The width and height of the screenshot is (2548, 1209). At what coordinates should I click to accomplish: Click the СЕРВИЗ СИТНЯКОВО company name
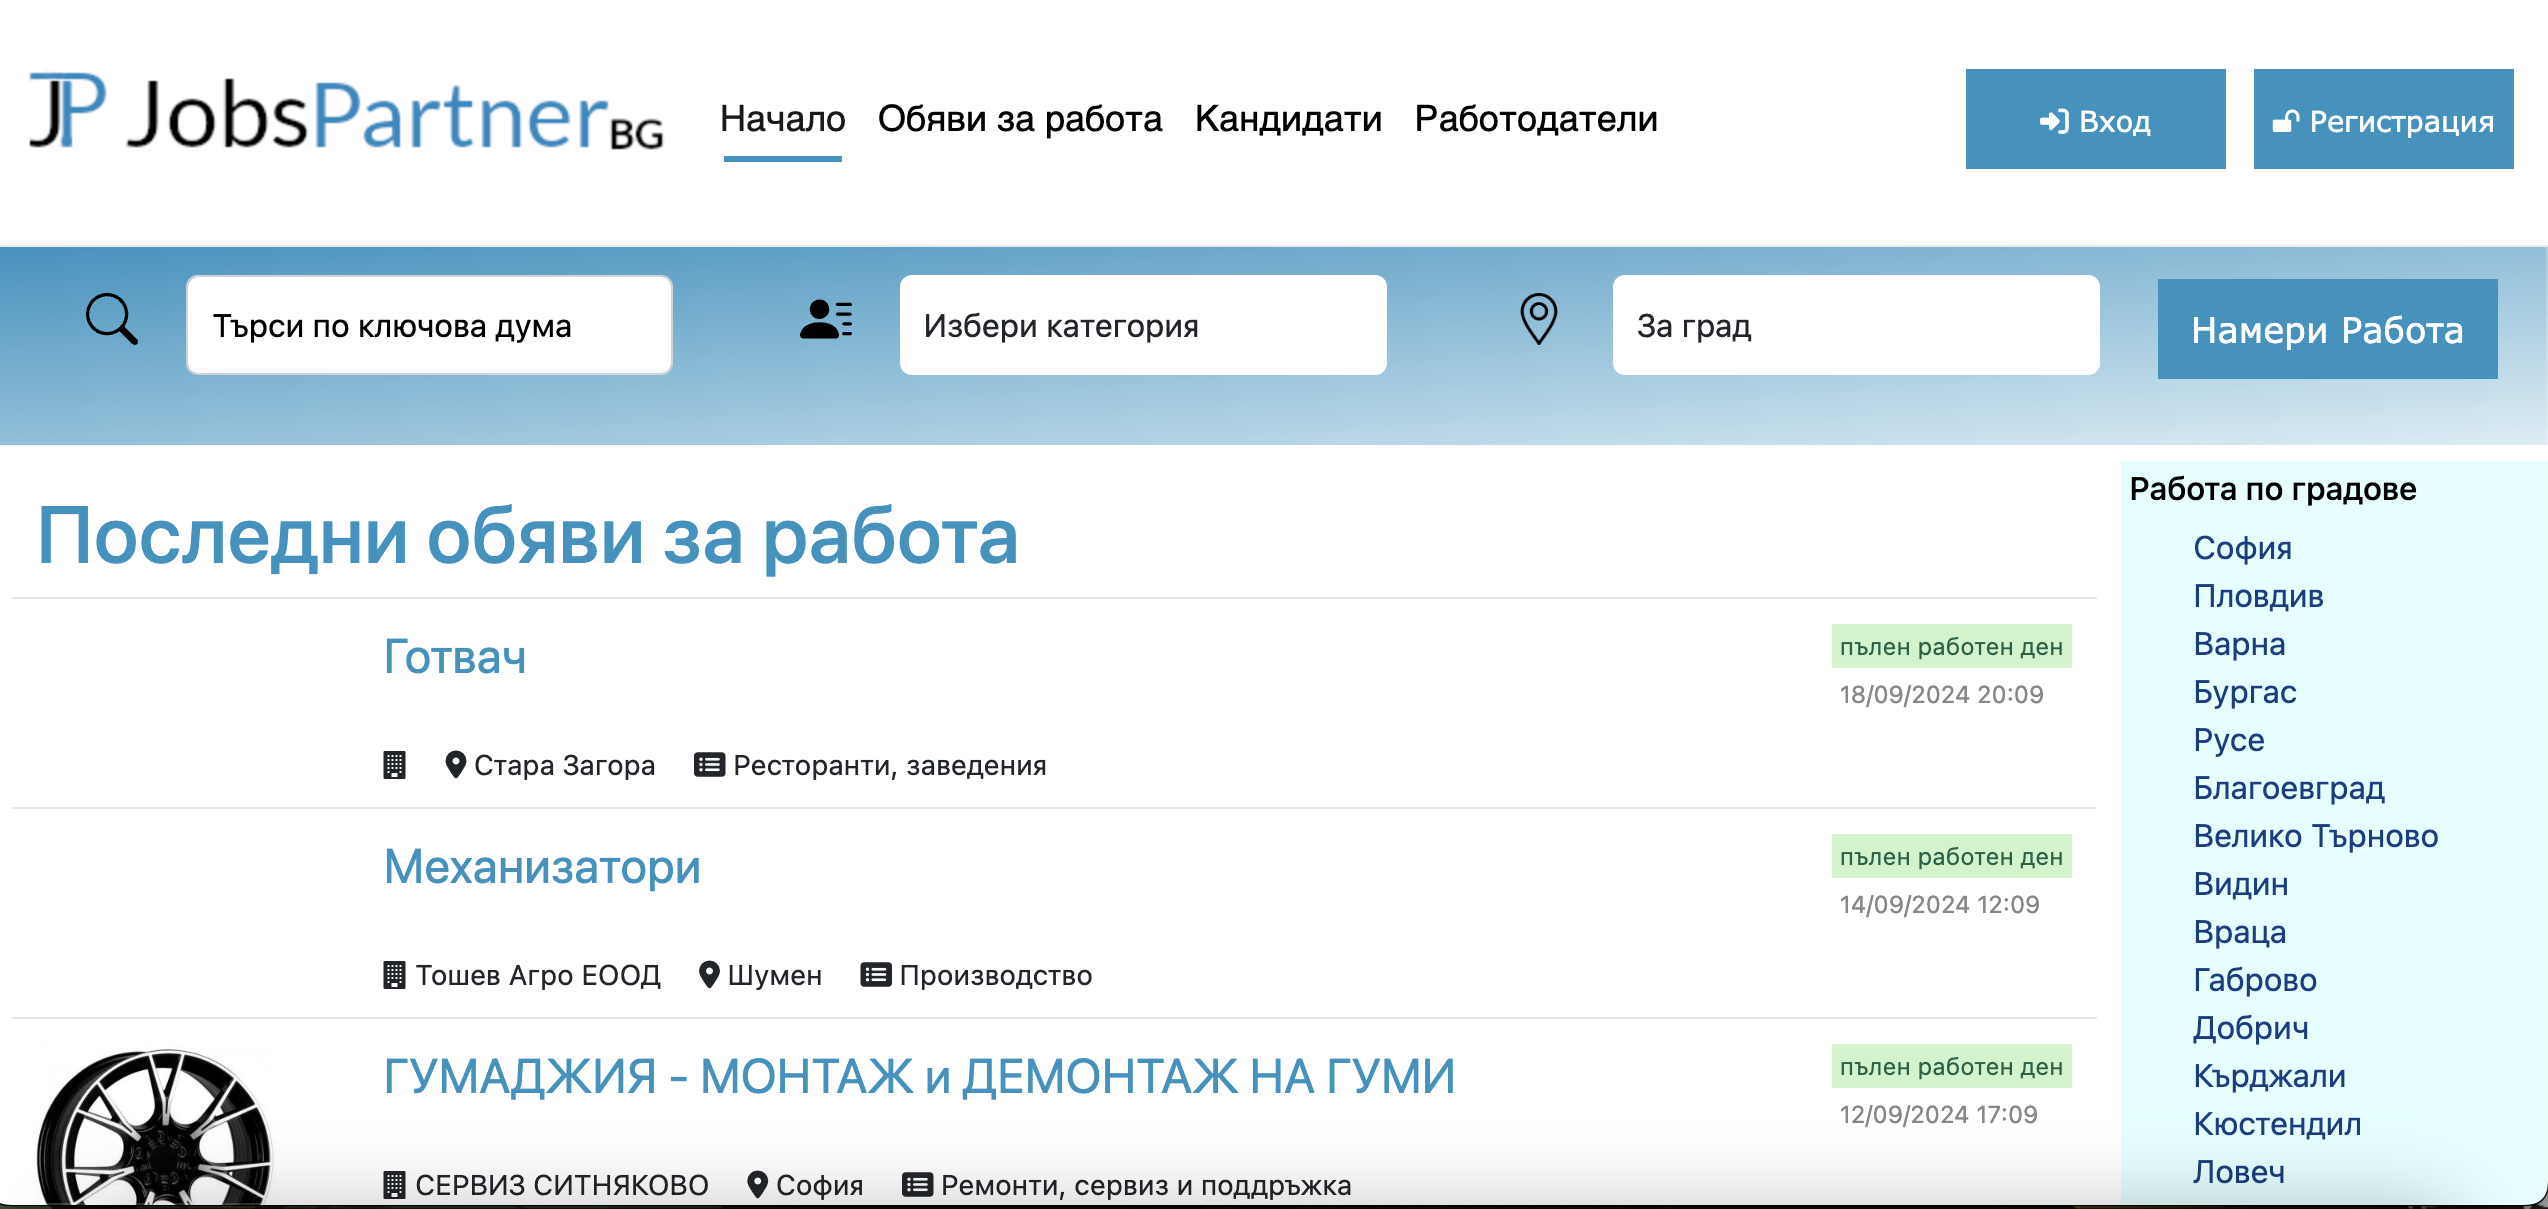(562, 1185)
